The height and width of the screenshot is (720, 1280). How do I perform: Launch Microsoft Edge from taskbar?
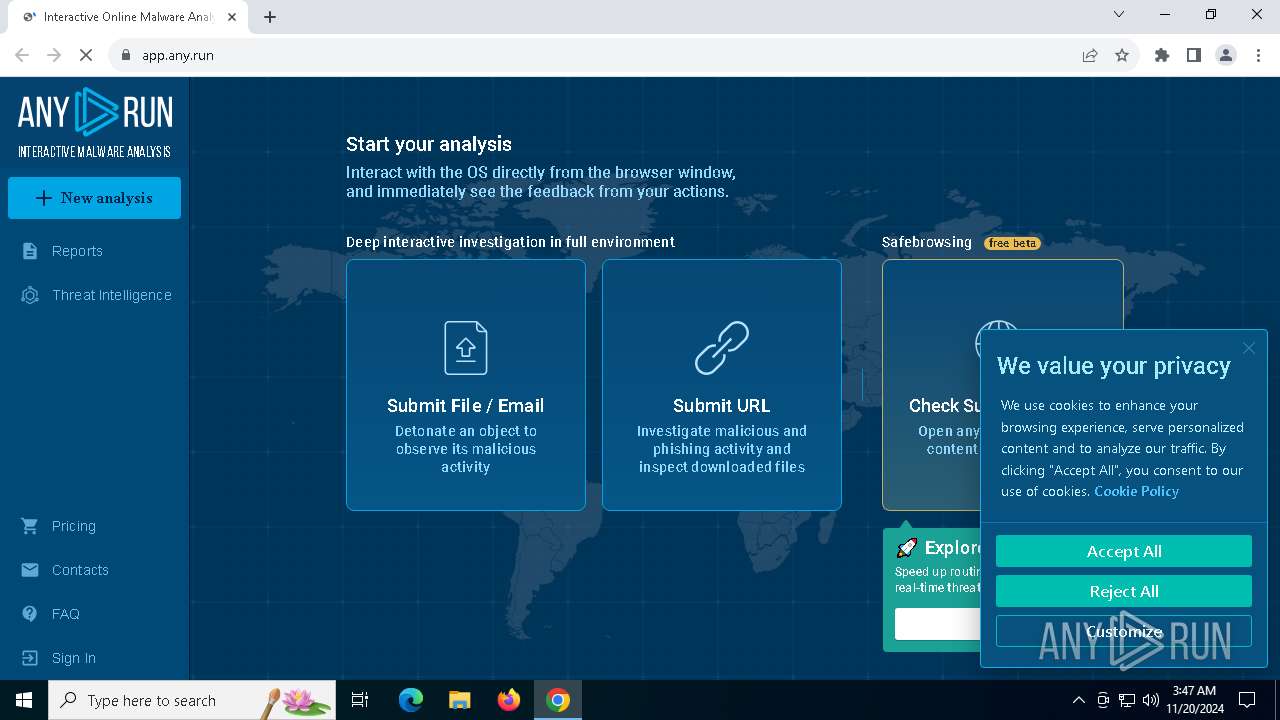click(411, 700)
